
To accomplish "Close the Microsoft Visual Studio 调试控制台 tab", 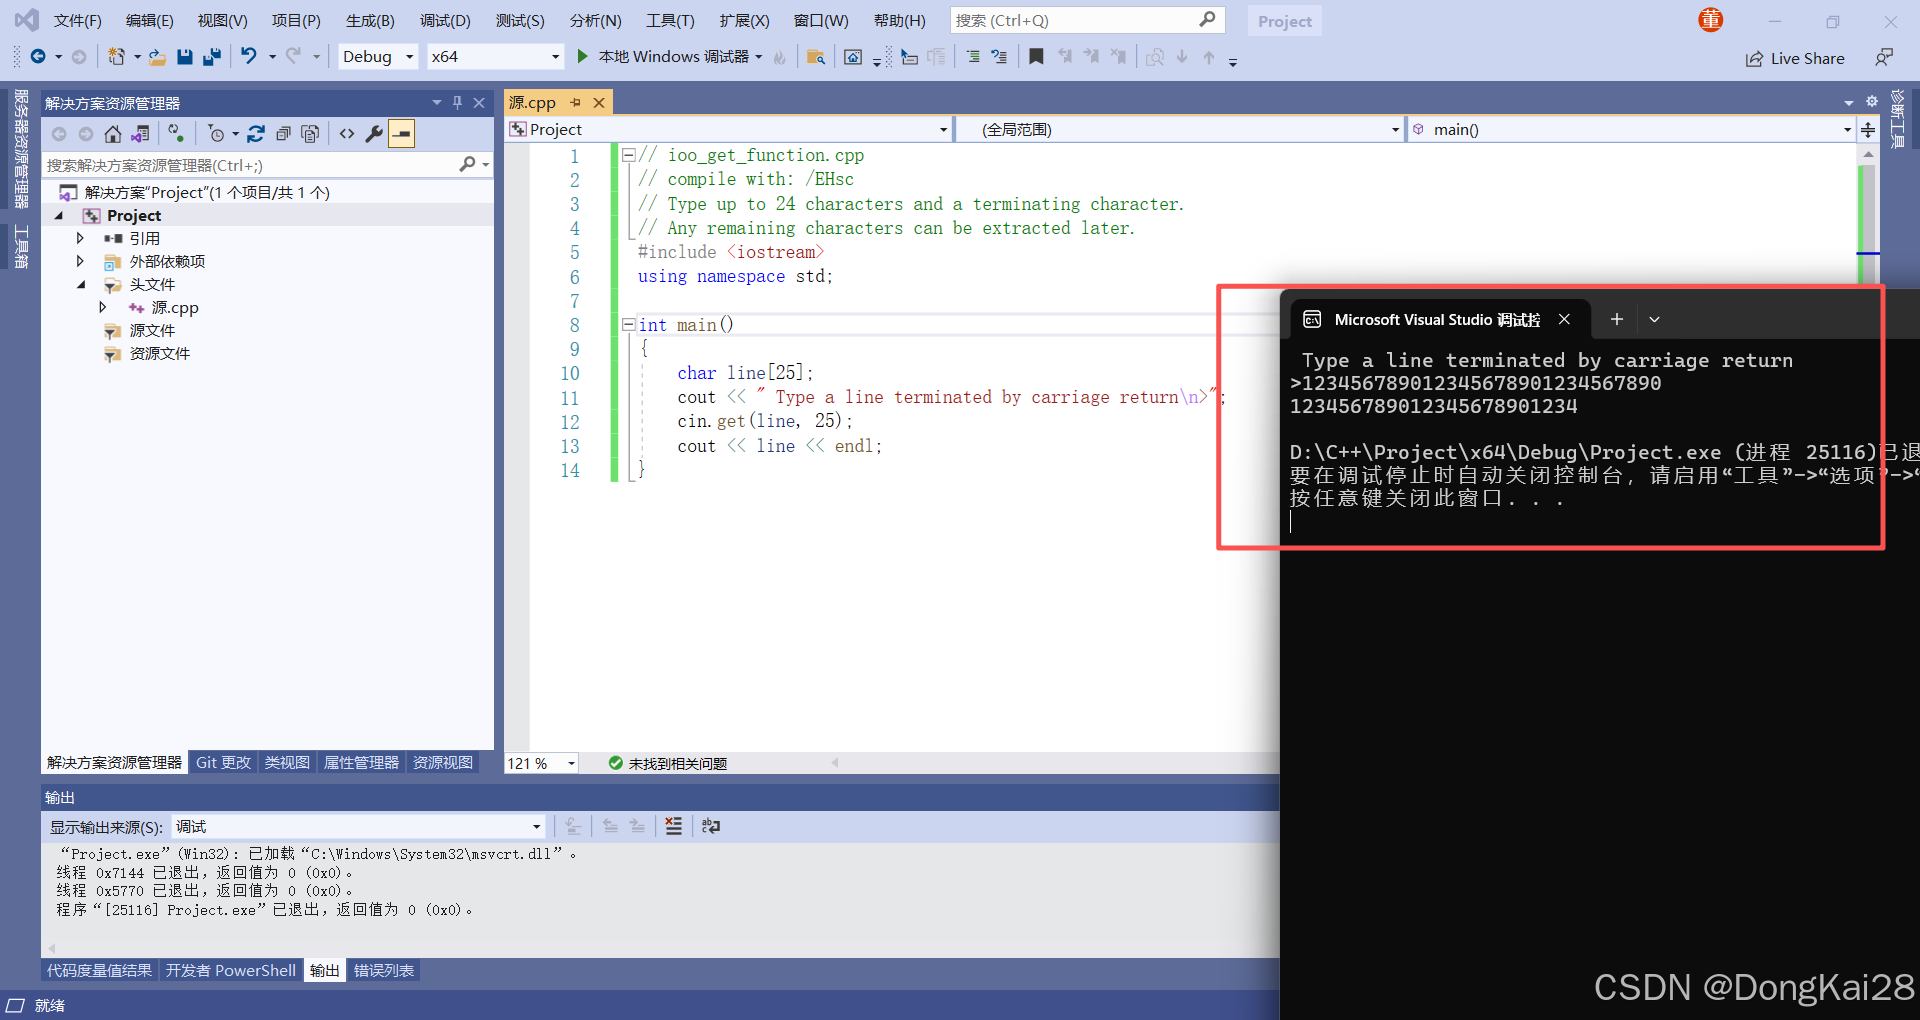I will click(x=1564, y=319).
